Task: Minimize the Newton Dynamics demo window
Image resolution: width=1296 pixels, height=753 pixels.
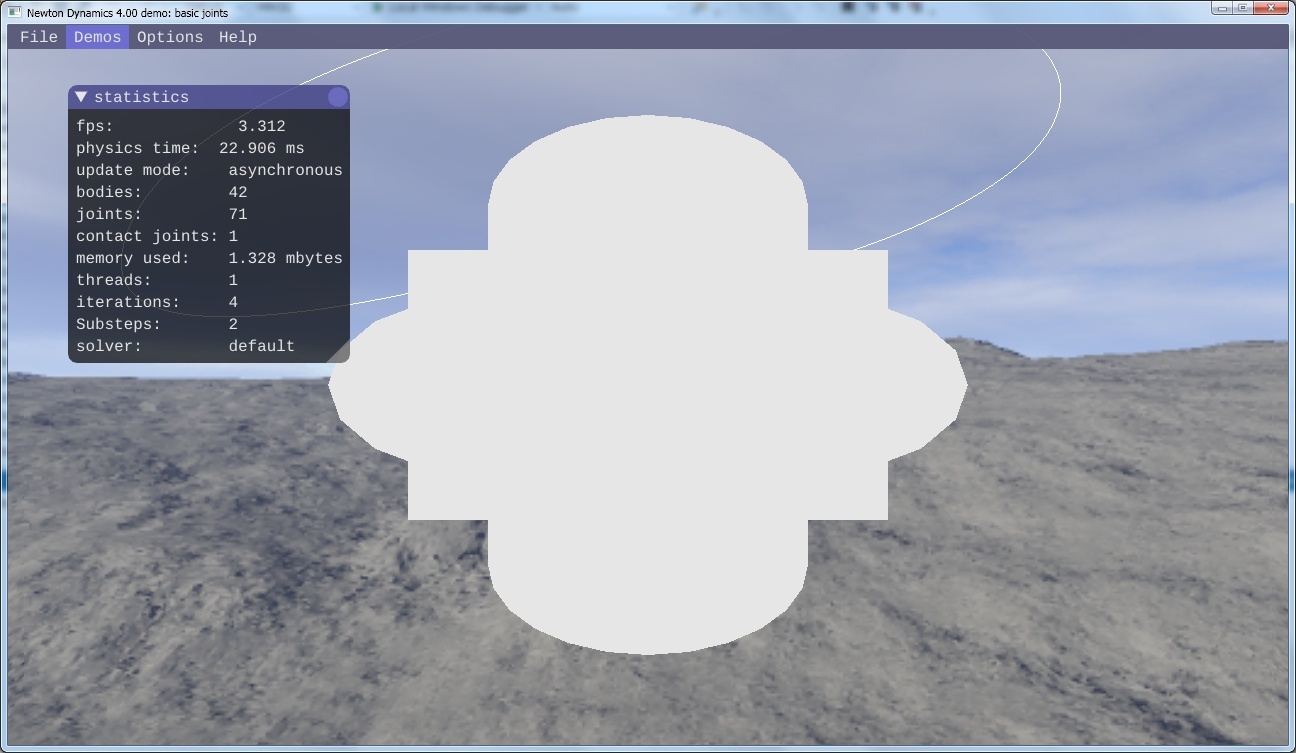Action: pos(1222,8)
